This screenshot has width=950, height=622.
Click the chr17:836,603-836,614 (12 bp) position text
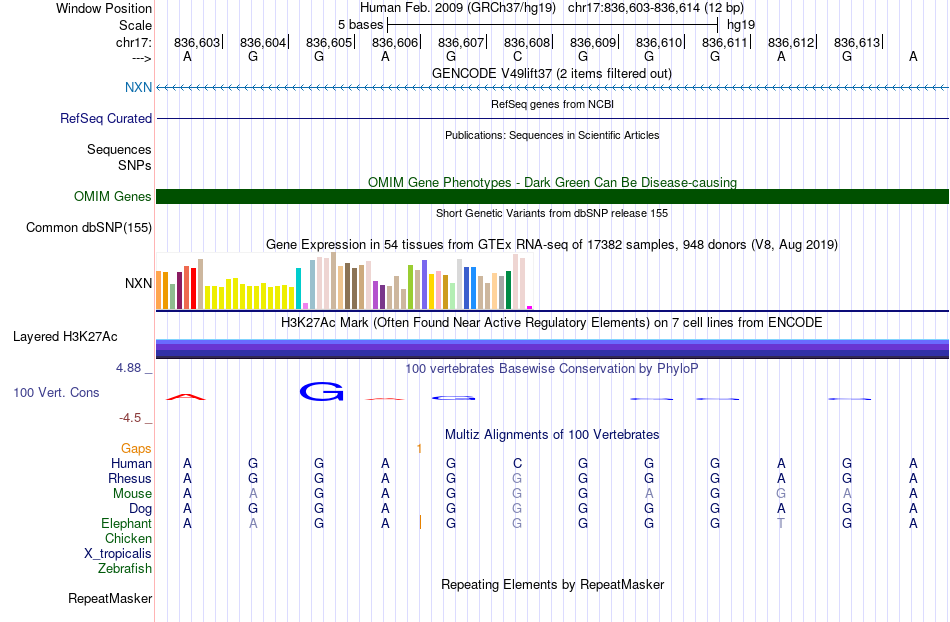tap(656, 8)
